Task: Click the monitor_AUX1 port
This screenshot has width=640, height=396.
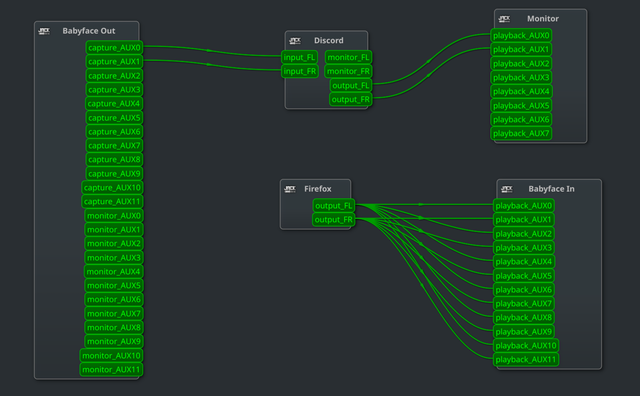Action: coord(114,230)
